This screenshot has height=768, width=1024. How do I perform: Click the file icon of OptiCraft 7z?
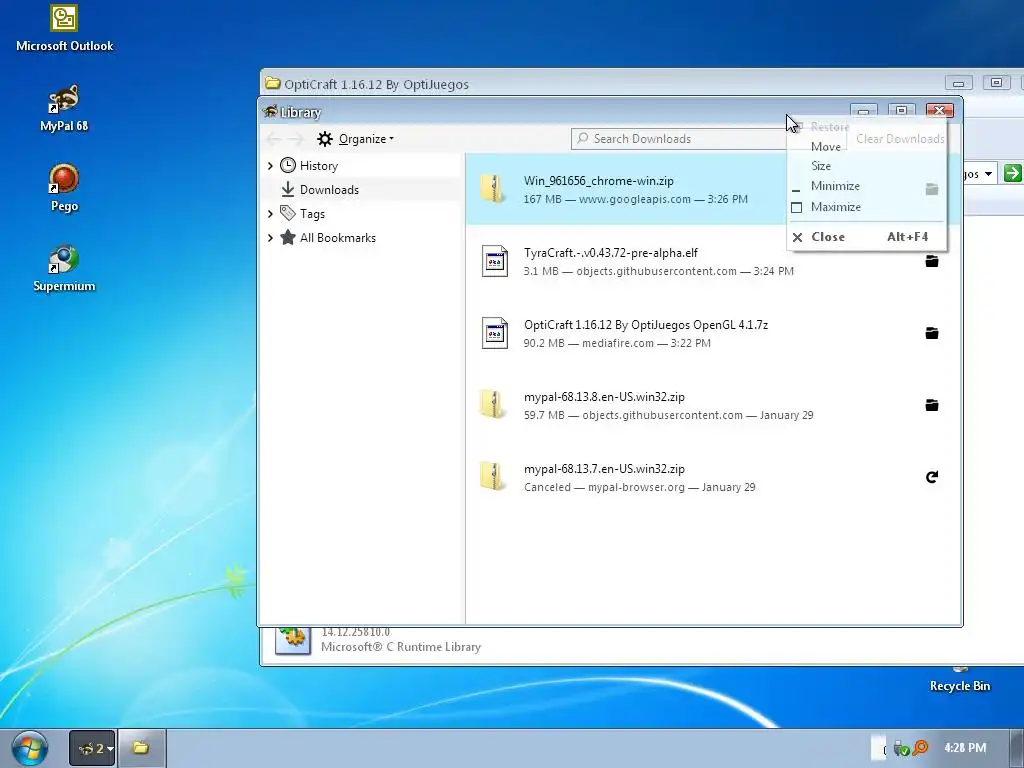[494, 333]
